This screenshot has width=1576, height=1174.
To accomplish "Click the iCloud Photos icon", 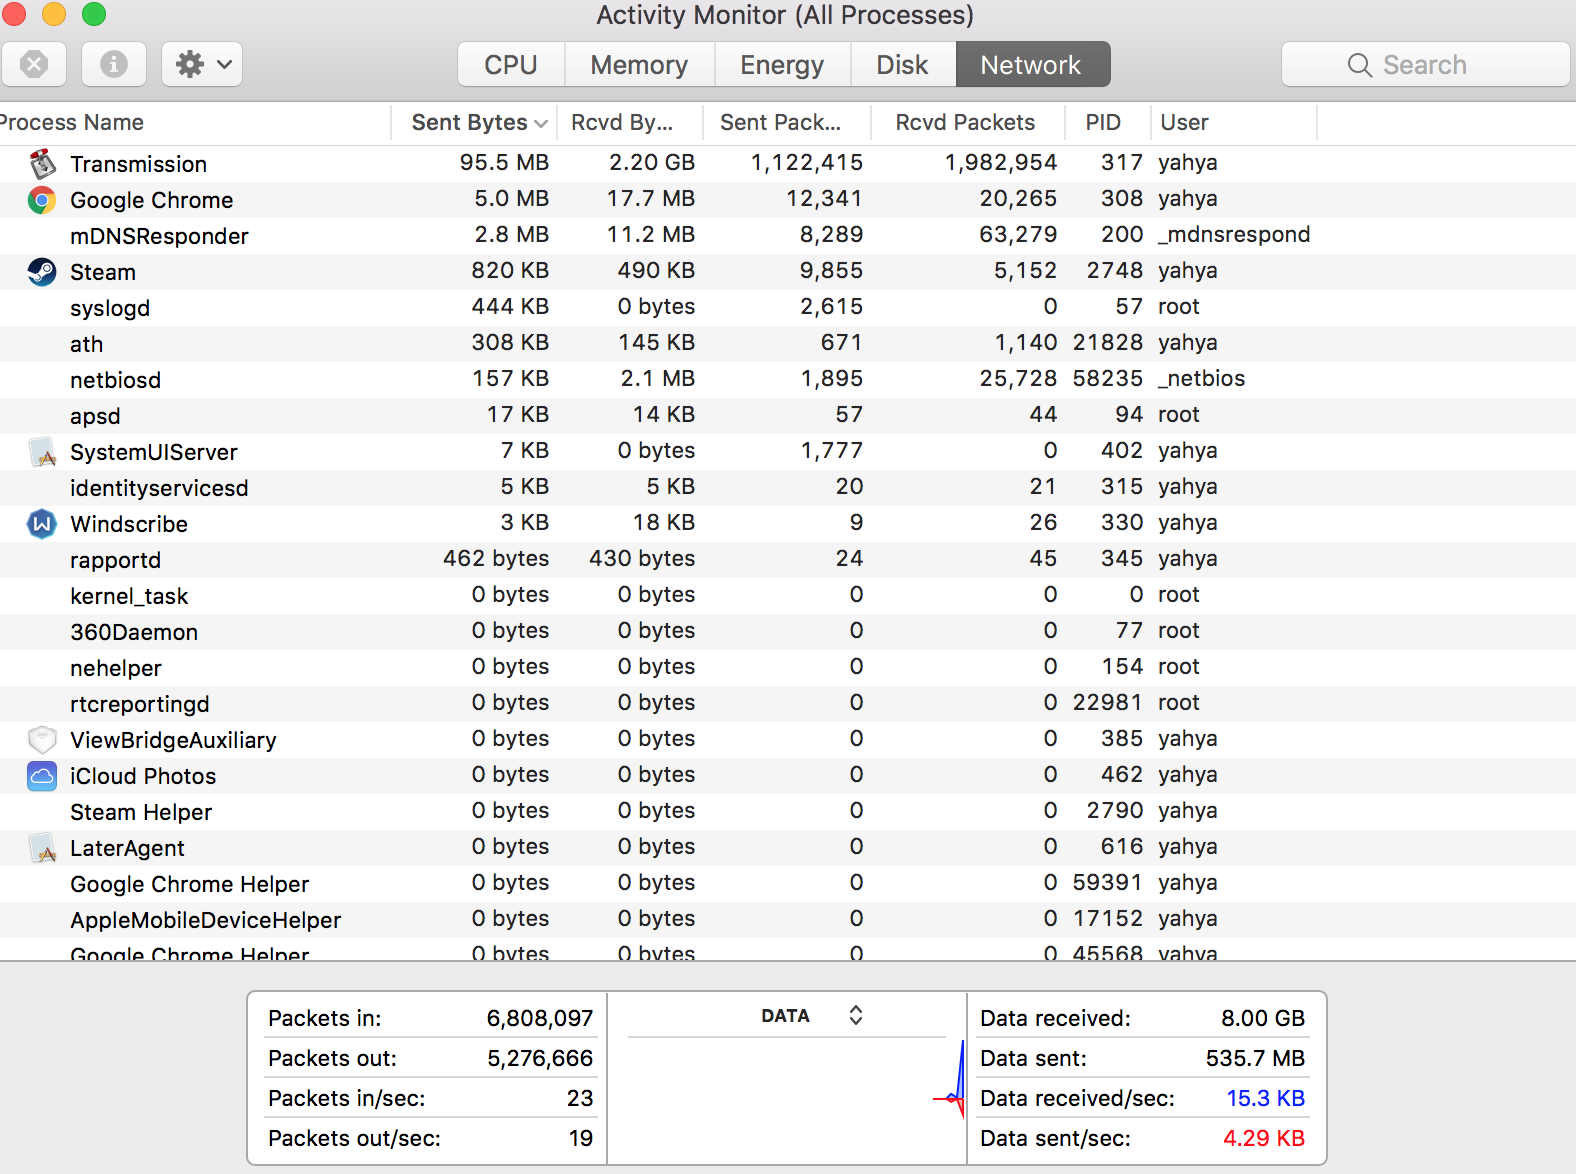I will (42, 776).
